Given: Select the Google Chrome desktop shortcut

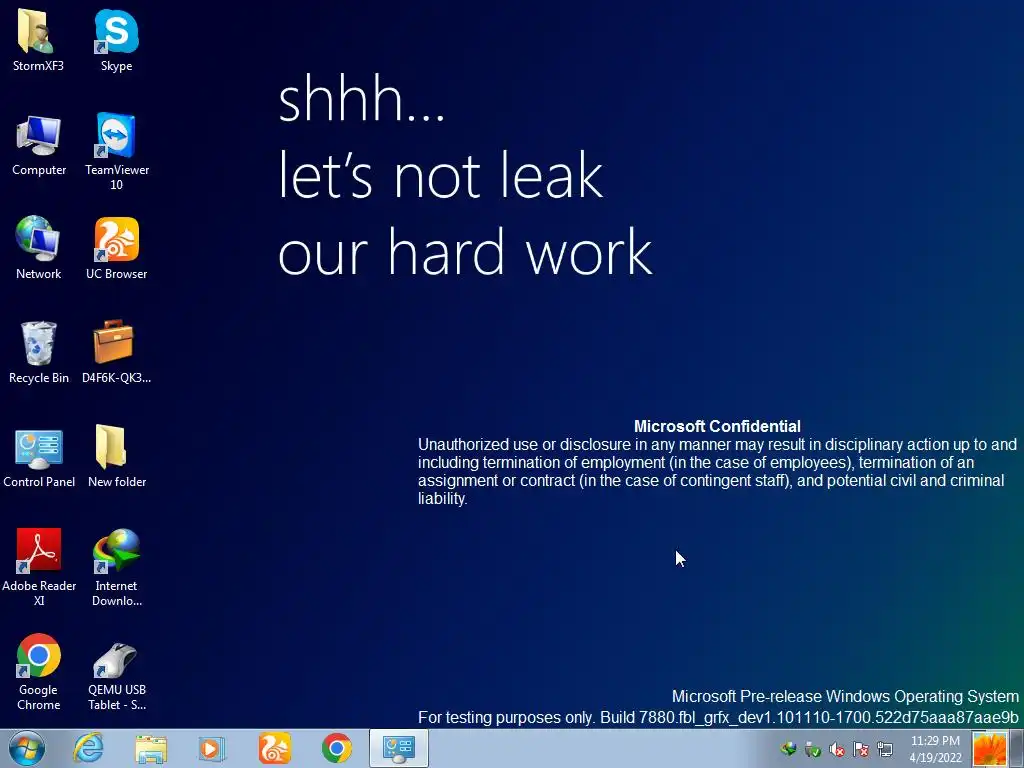Looking at the screenshot, I should [x=39, y=671].
